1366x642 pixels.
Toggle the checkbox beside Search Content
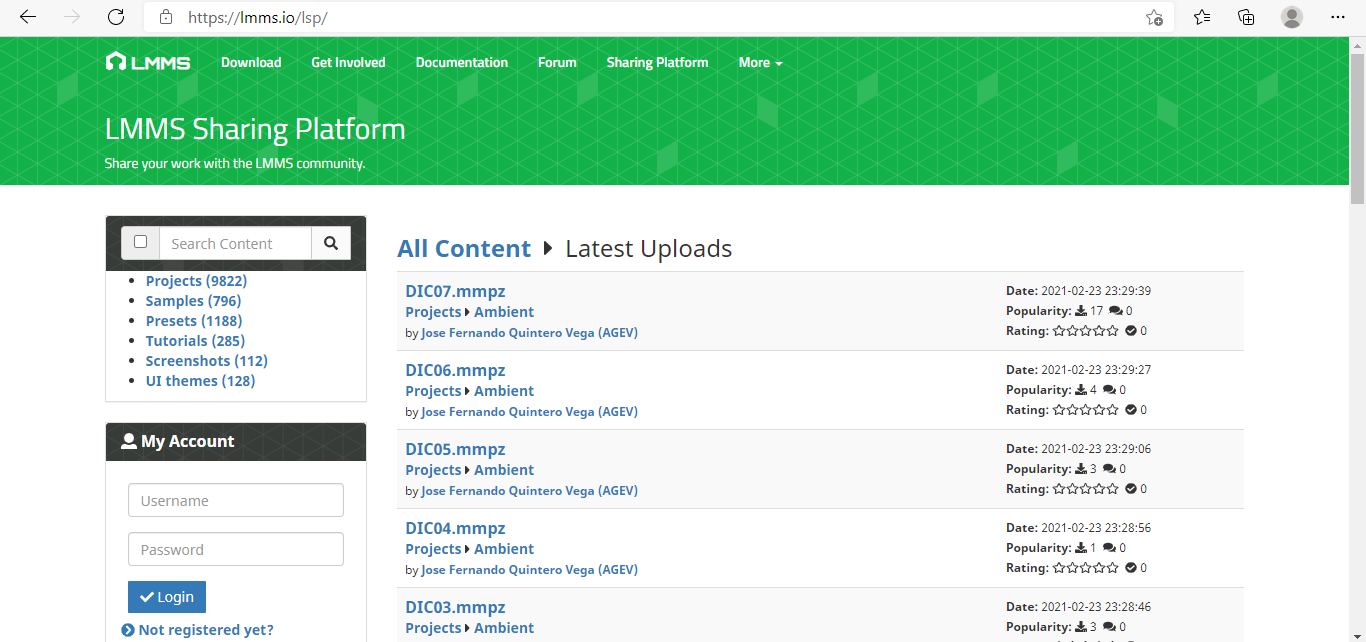pyautogui.click(x=140, y=242)
